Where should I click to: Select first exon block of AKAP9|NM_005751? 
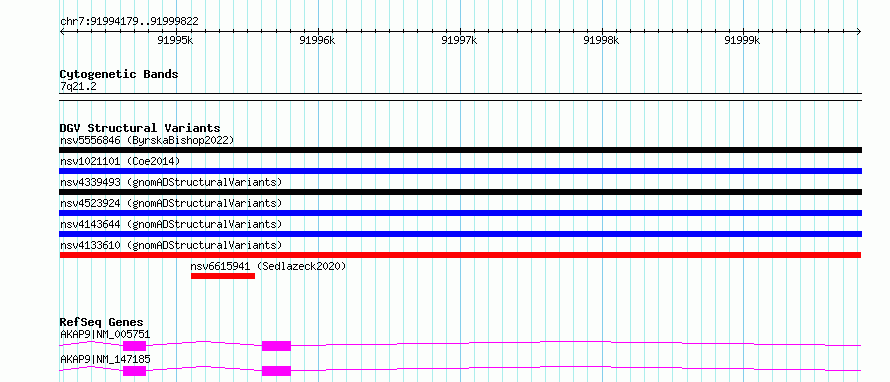coord(135,346)
